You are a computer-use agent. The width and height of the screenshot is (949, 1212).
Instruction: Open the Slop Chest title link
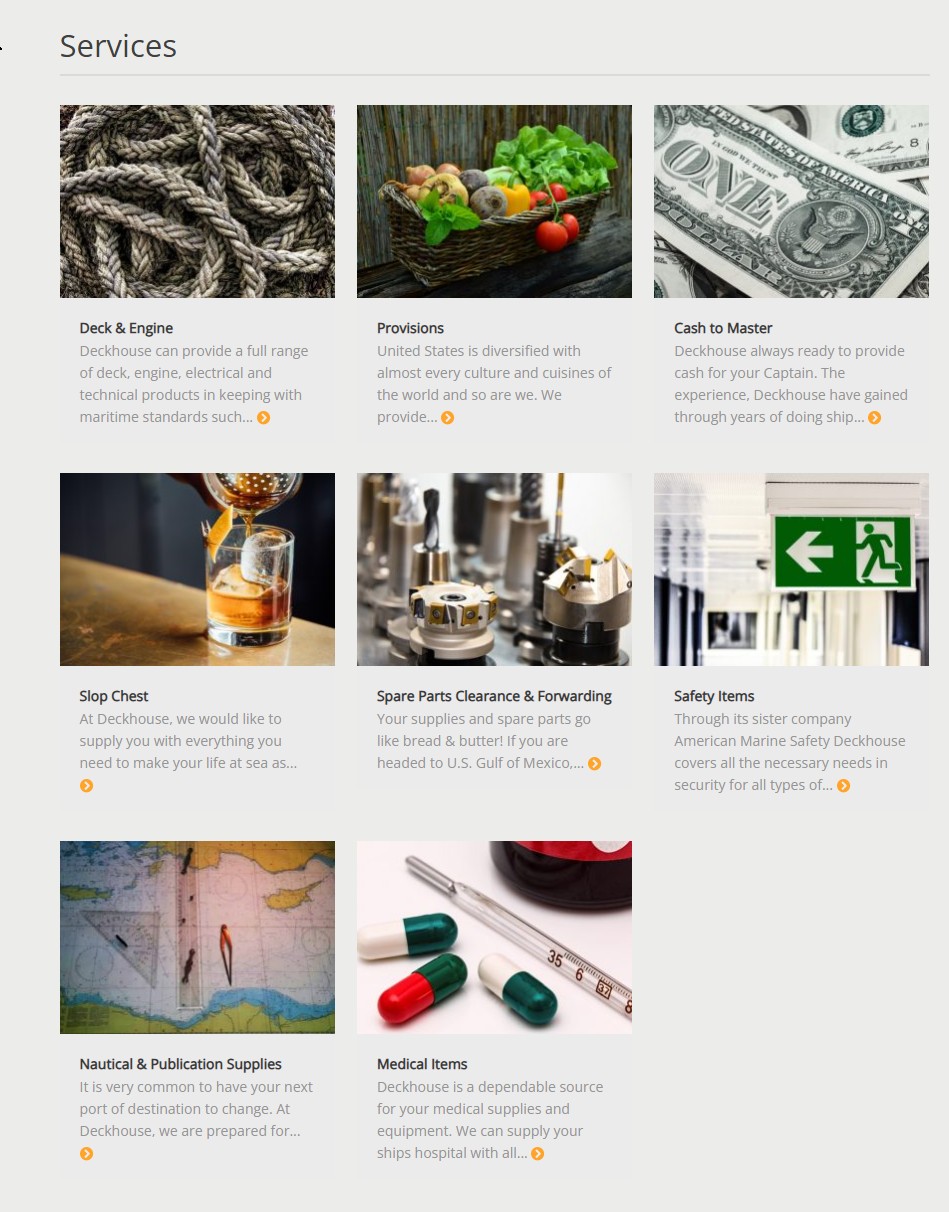pos(114,696)
